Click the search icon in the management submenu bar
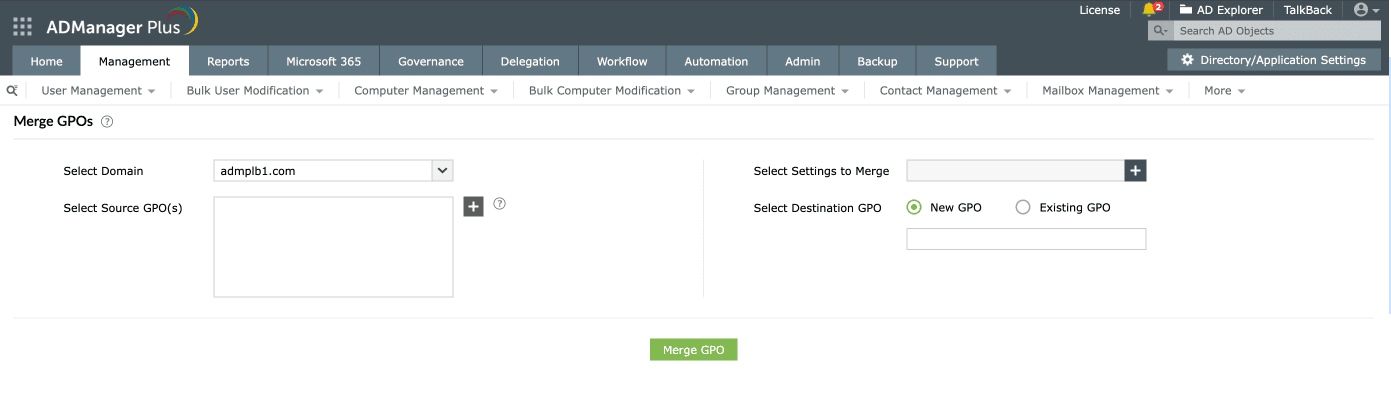Screen dimensions: 1391x410 pyautogui.click(x=12, y=90)
